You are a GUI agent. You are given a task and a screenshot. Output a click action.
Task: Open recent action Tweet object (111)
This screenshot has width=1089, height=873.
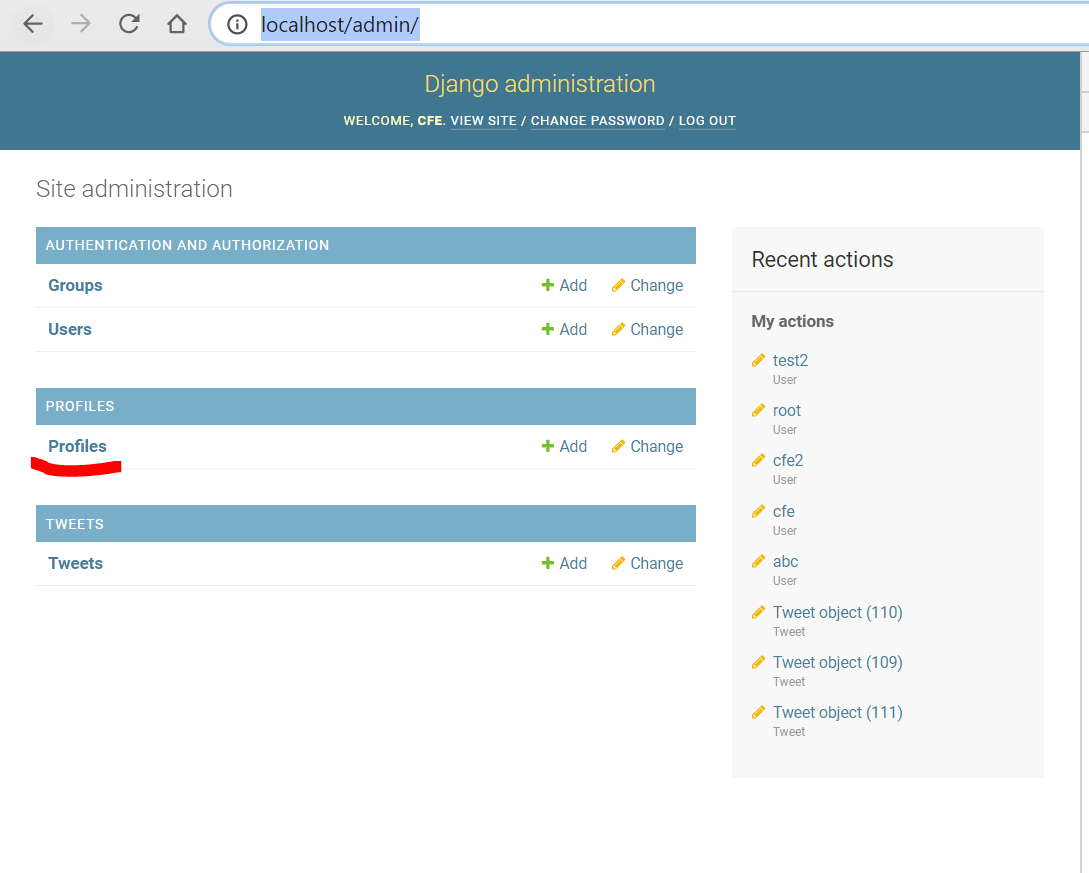[838, 713]
